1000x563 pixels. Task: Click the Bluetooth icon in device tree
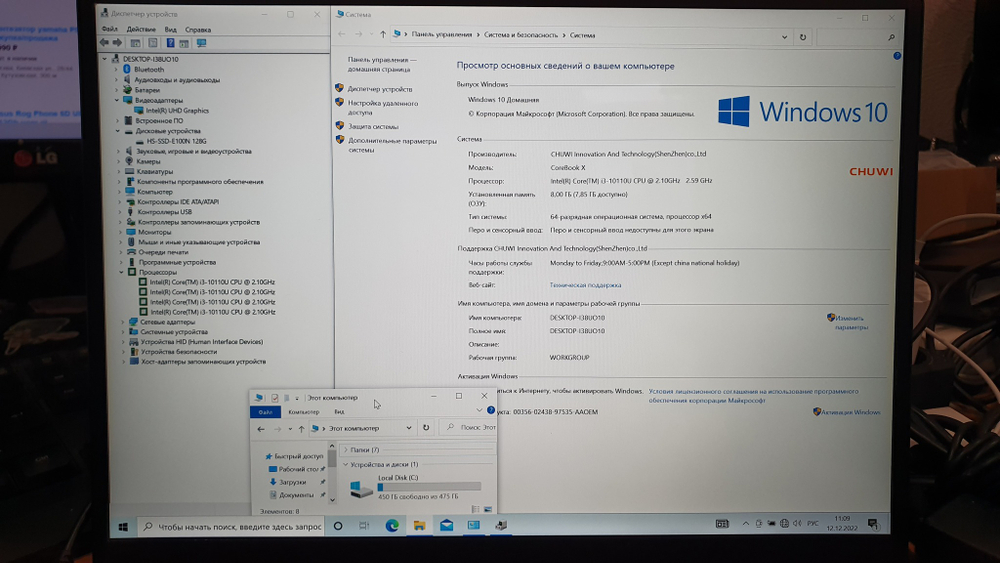pyautogui.click(x=126, y=69)
